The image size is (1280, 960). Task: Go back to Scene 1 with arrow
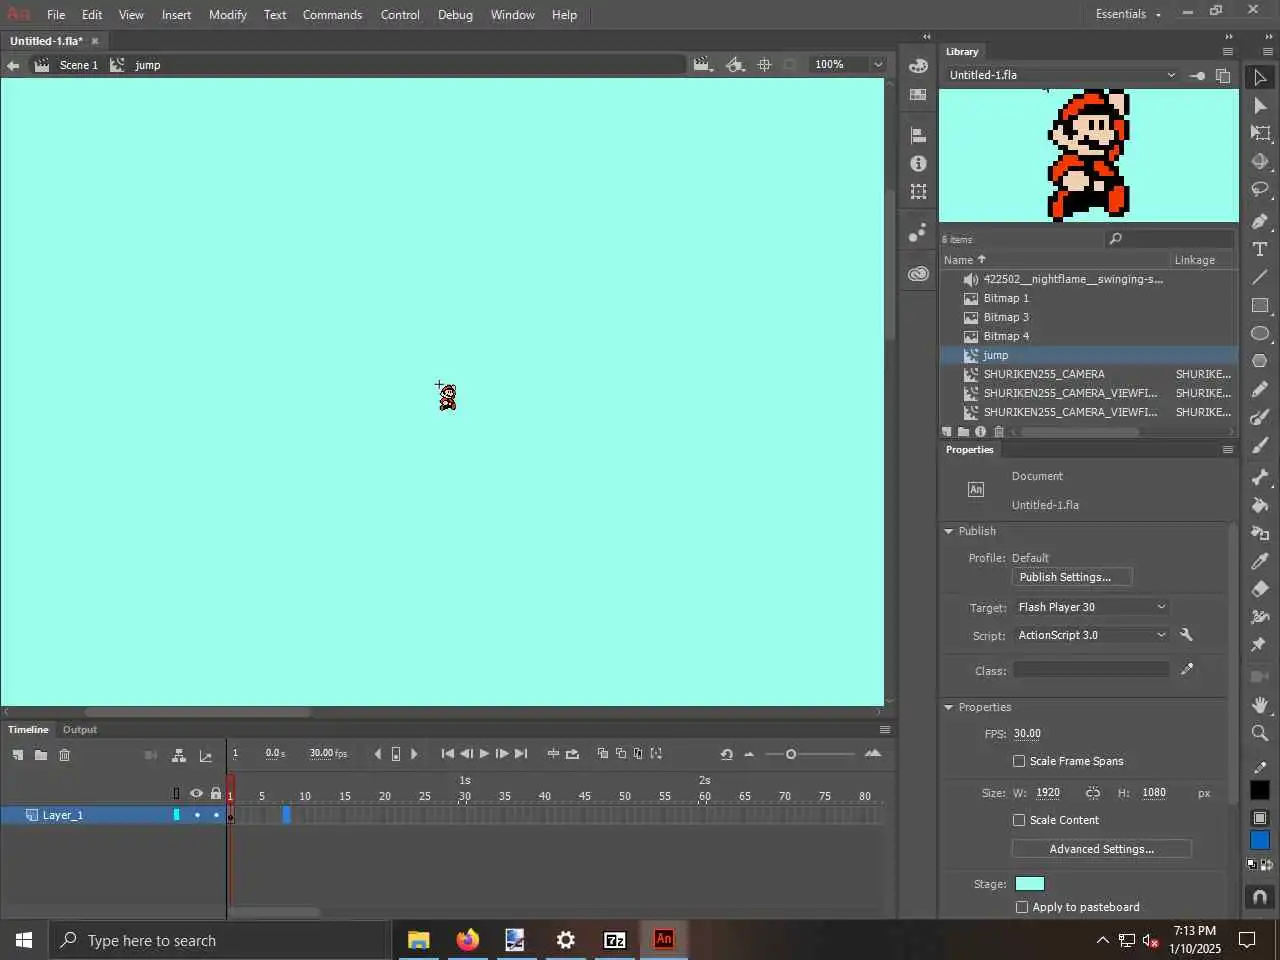tap(13, 65)
